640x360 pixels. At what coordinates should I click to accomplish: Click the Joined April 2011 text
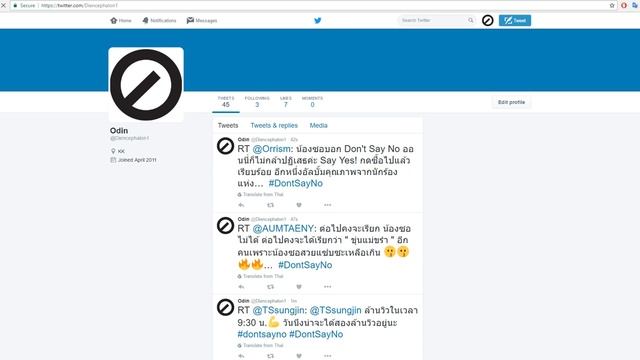click(x=137, y=160)
